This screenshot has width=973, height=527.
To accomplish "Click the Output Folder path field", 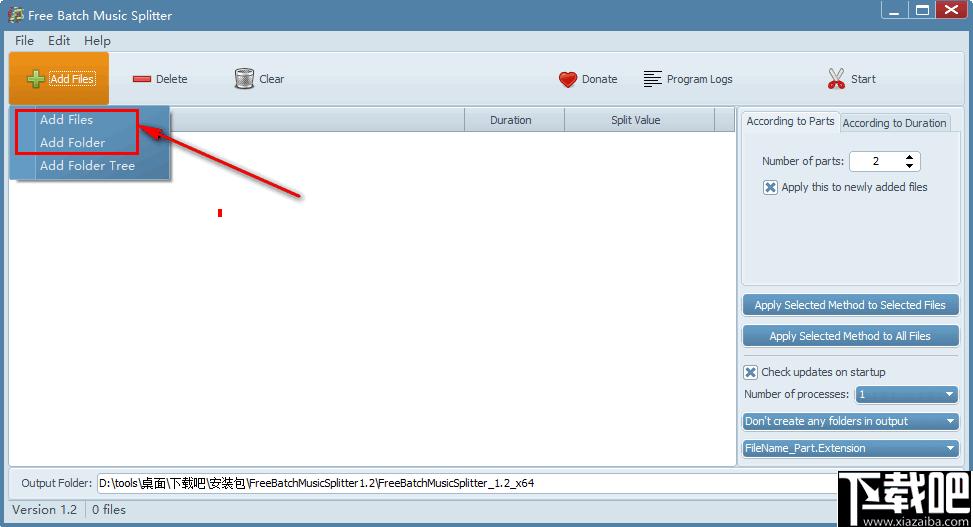I will (x=460, y=483).
